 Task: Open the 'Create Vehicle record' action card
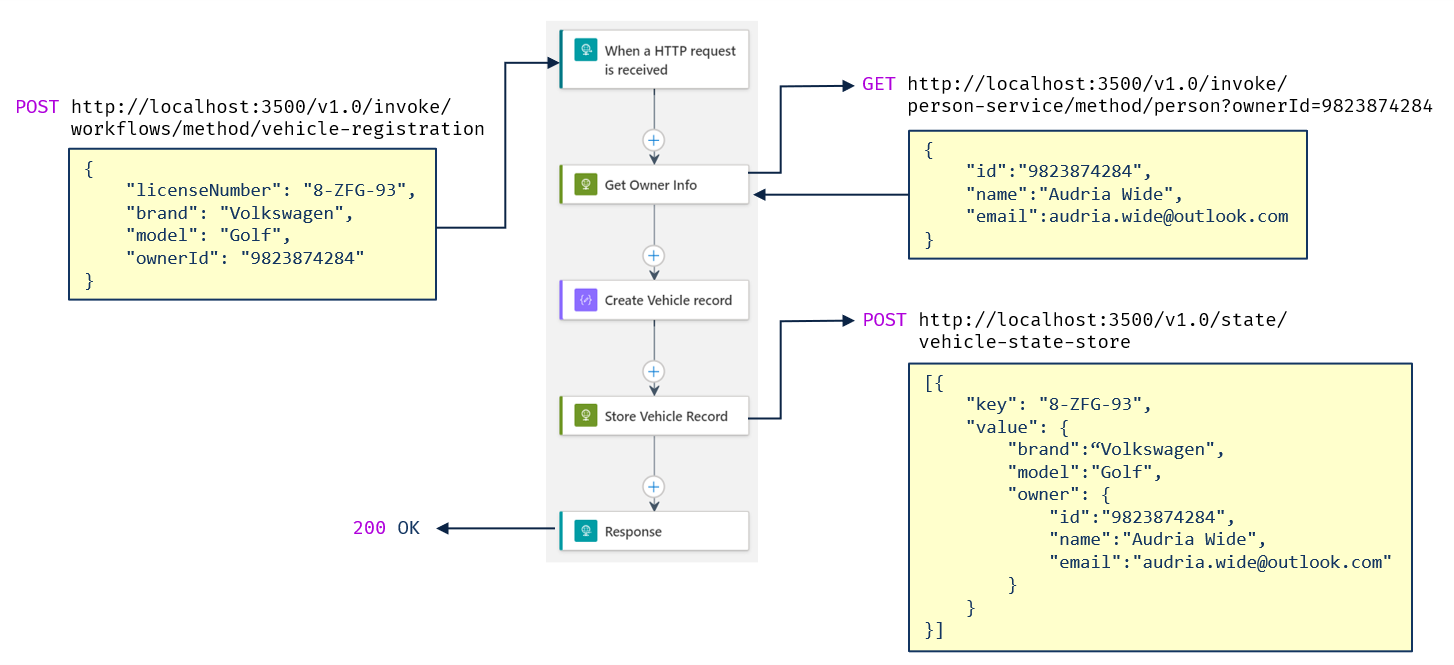[654, 300]
